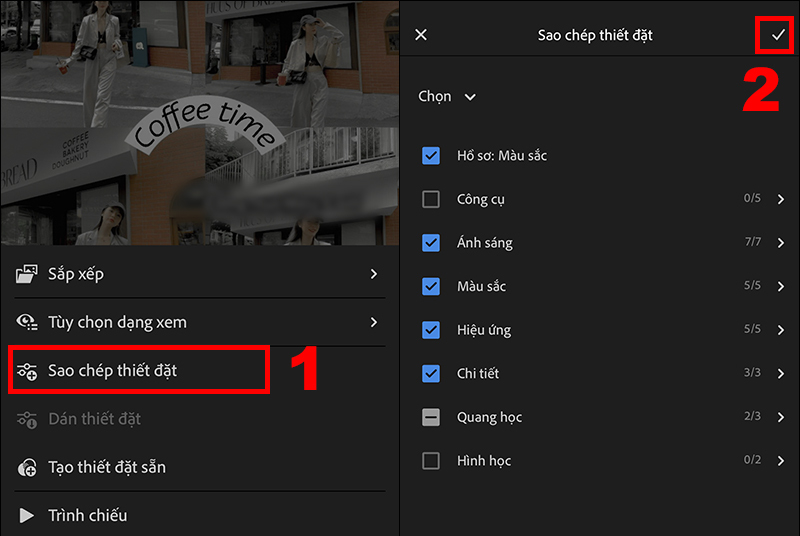Expand Màu sắc options arrow
Image resolution: width=800 pixels, height=536 pixels.
coord(781,287)
